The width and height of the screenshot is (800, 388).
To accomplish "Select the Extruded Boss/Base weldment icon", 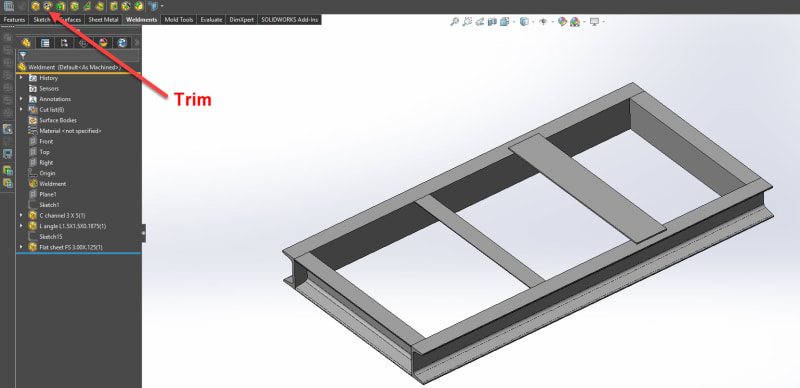I will pyautogui.click(x=61, y=6).
